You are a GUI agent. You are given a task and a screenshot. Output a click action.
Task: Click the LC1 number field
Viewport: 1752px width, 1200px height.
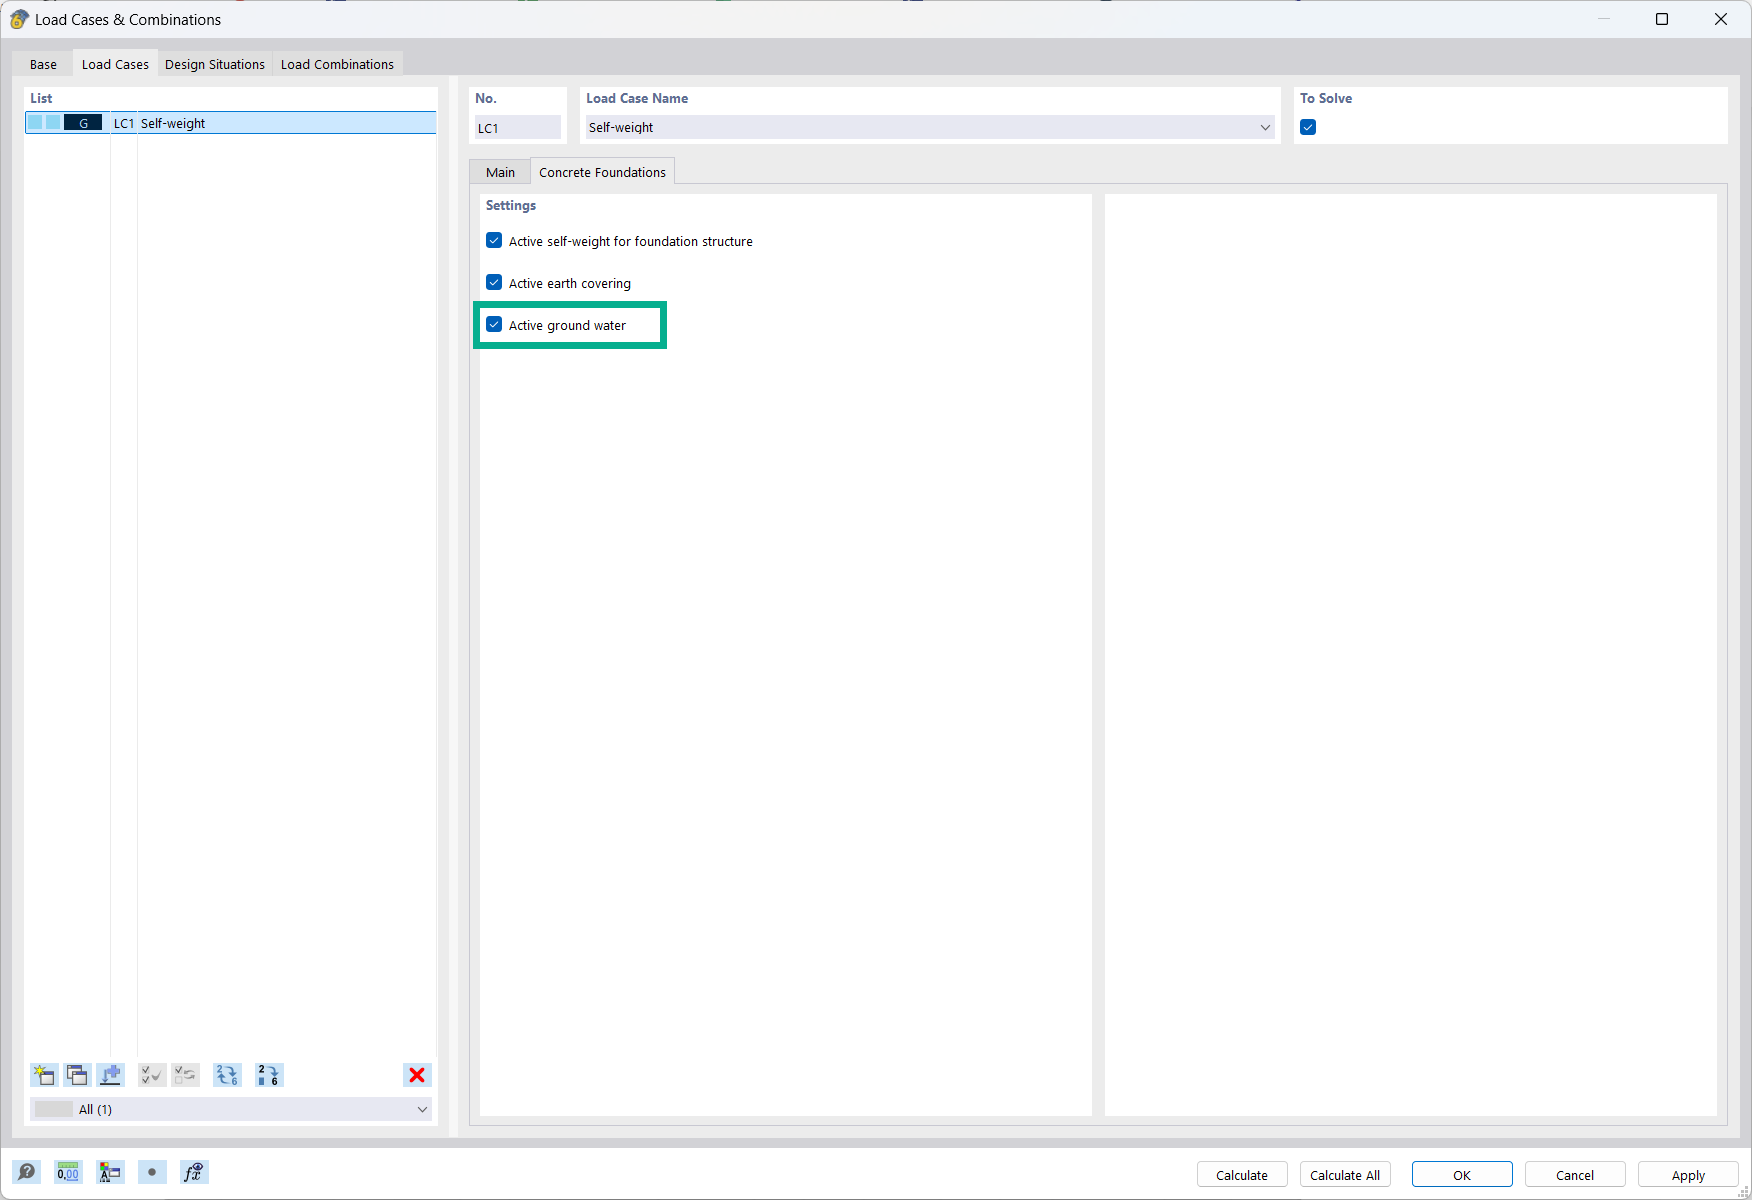518,127
